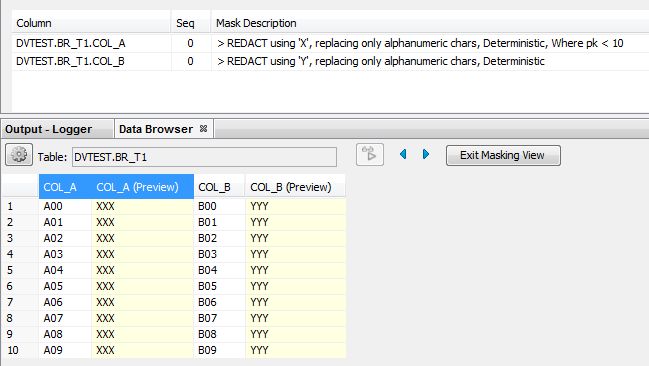Open the Data Browser settings gear
This screenshot has height=366, width=649.
pos(19,155)
